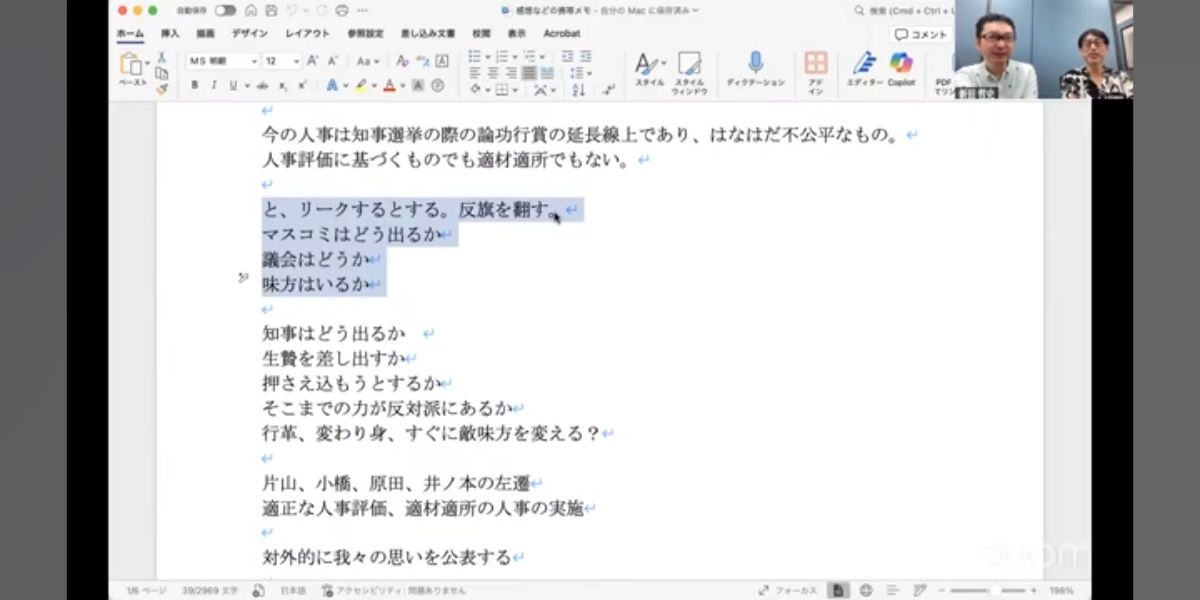
Task: Click the Focus mode button in status bar
Action: click(x=788, y=590)
